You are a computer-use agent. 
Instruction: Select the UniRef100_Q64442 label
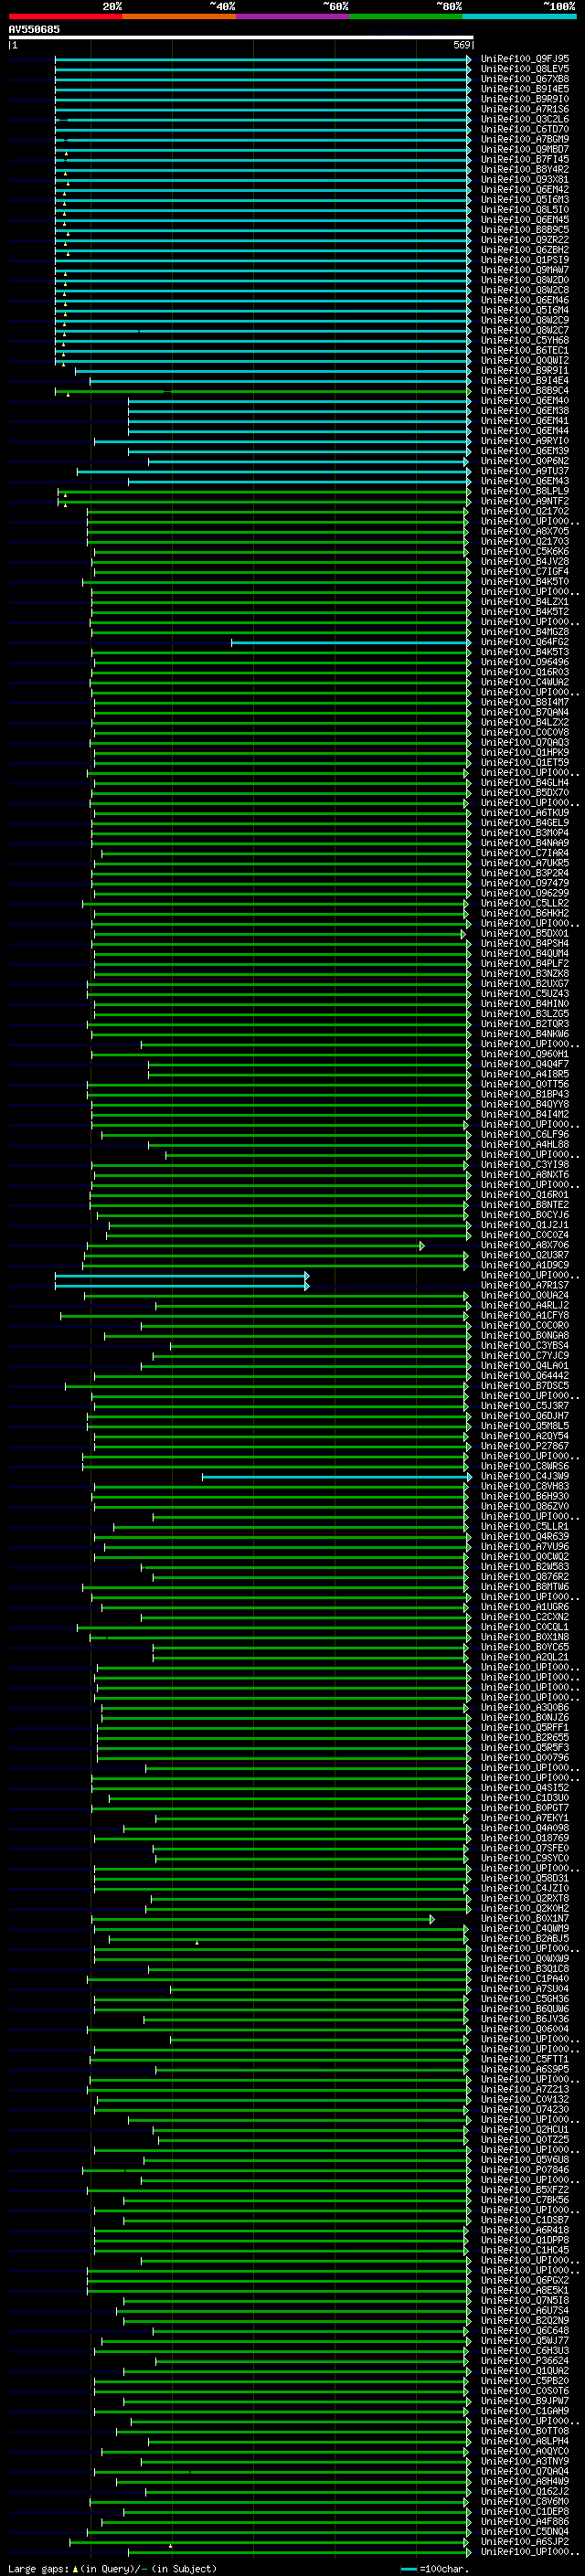pyautogui.click(x=525, y=1376)
